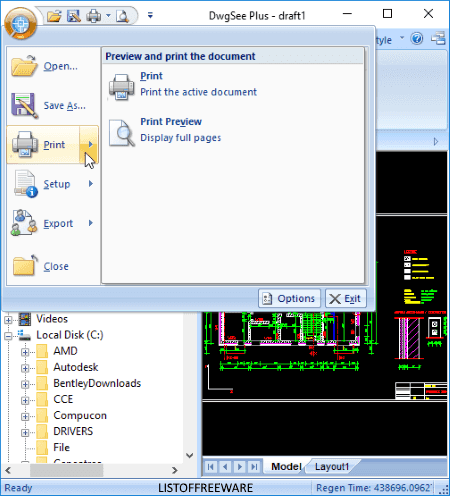Image resolution: width=450 pixels, height=496 pixels.
Task: Expand the Autodesk folder node
Action: pyautogui.click(x=25, y=368)
